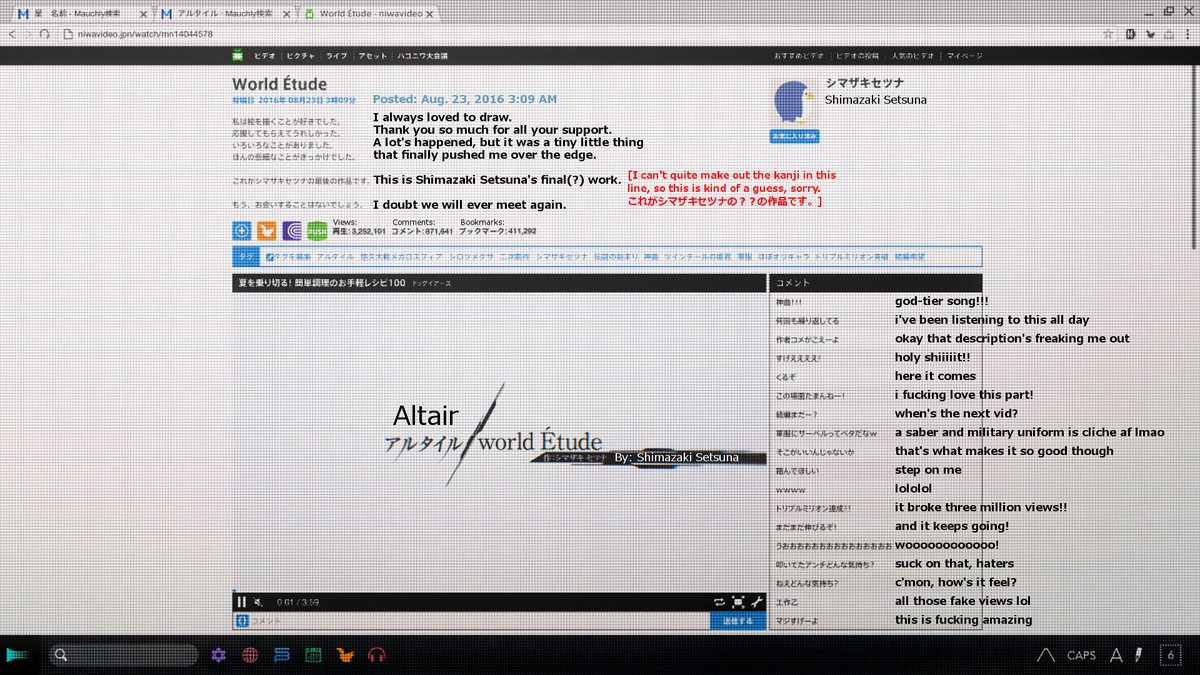Select the トリプルミリオン突破 tag
The image size is (1200, 675).
[x=851, y=256]
